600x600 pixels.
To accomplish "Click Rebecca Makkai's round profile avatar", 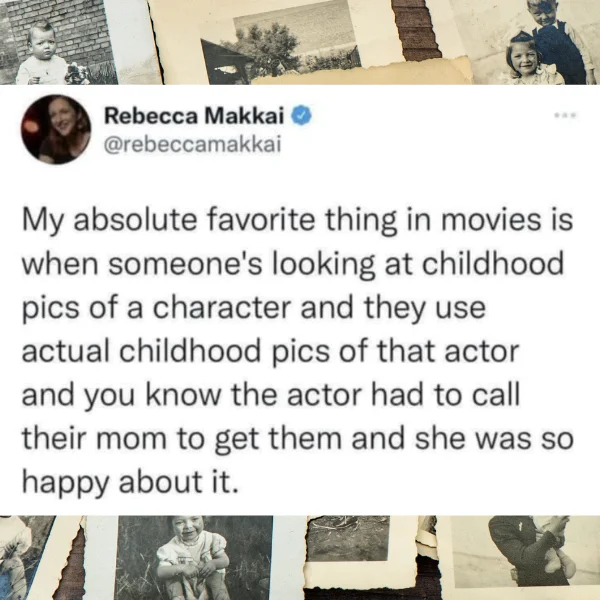I will [x=56, y=129].
